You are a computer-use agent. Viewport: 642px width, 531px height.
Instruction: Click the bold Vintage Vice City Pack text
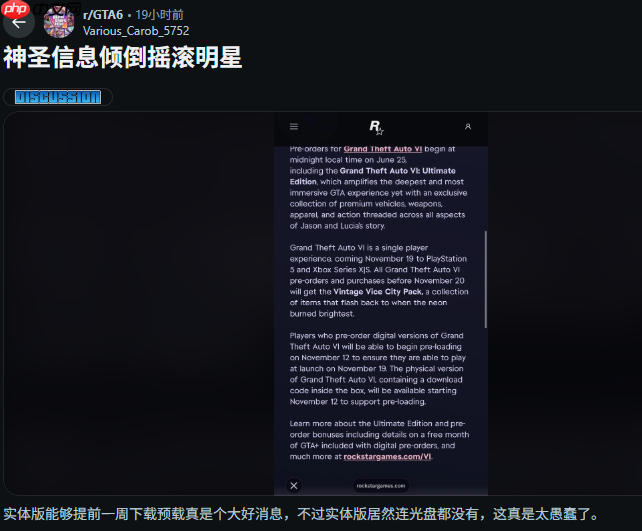click(x=378, y=291)
